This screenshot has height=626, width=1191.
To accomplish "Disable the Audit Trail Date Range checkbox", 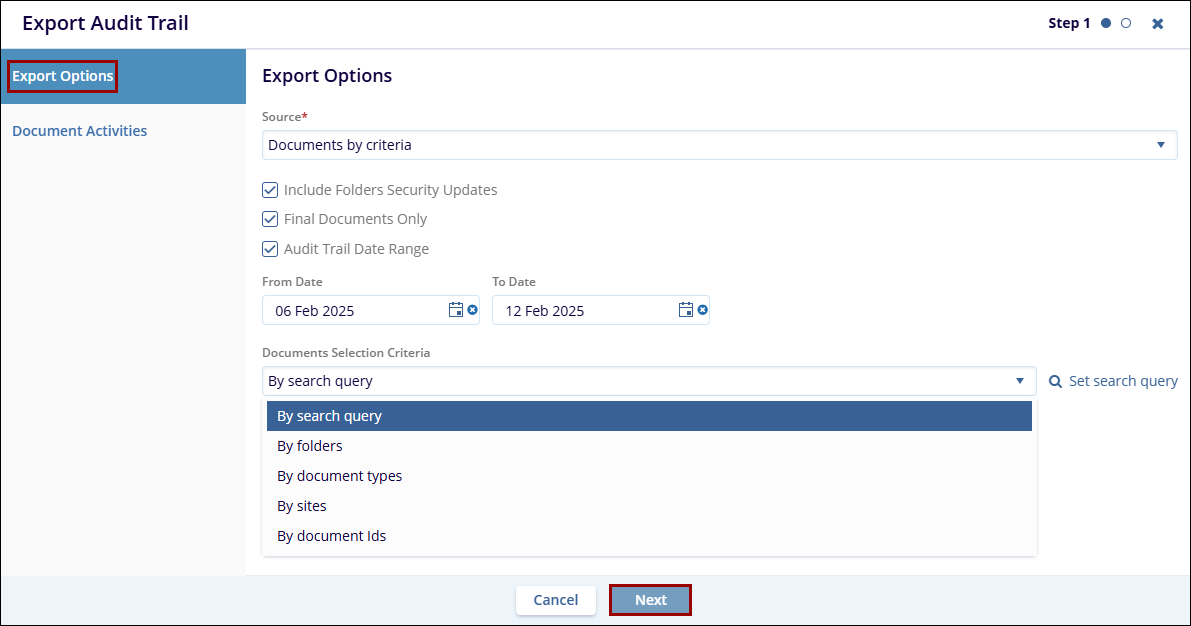I will [x=270, y=249].
